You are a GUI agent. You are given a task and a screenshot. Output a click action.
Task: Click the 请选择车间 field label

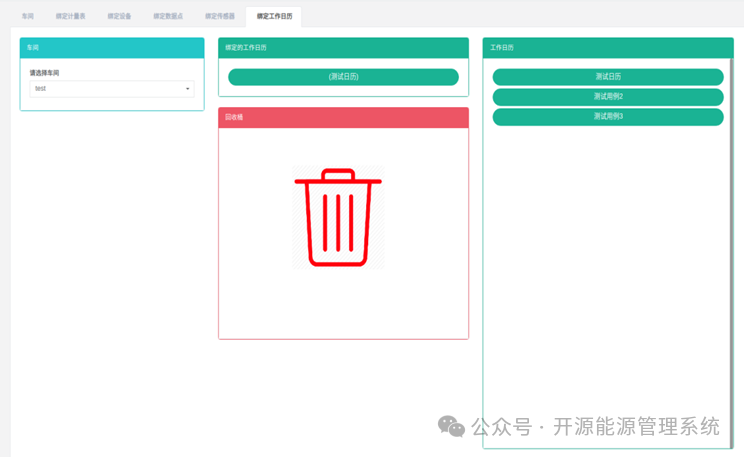coord(44,73)
